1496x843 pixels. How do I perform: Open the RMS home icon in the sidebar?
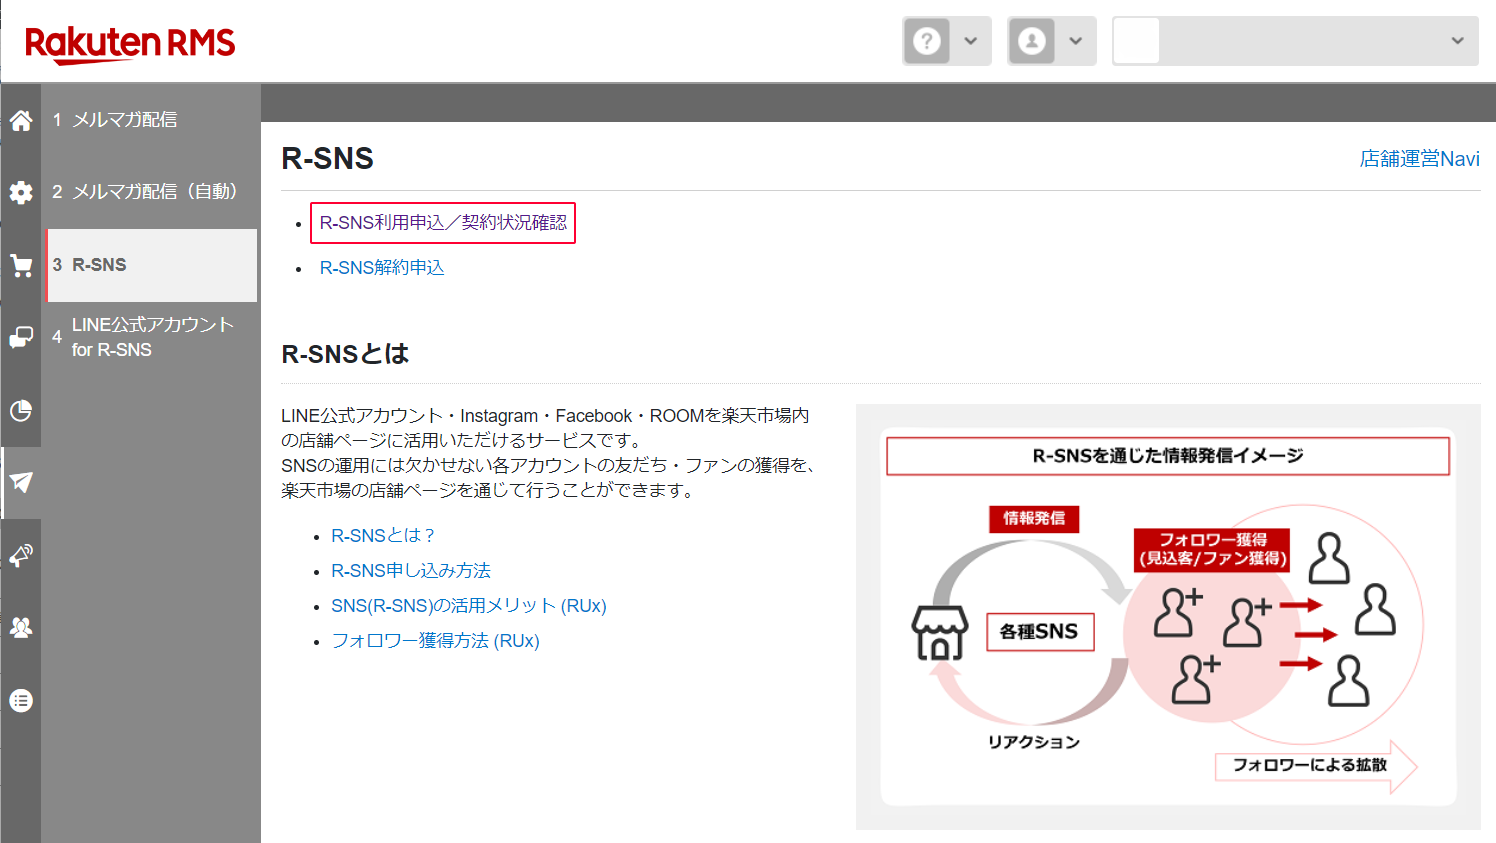point(20,120)
